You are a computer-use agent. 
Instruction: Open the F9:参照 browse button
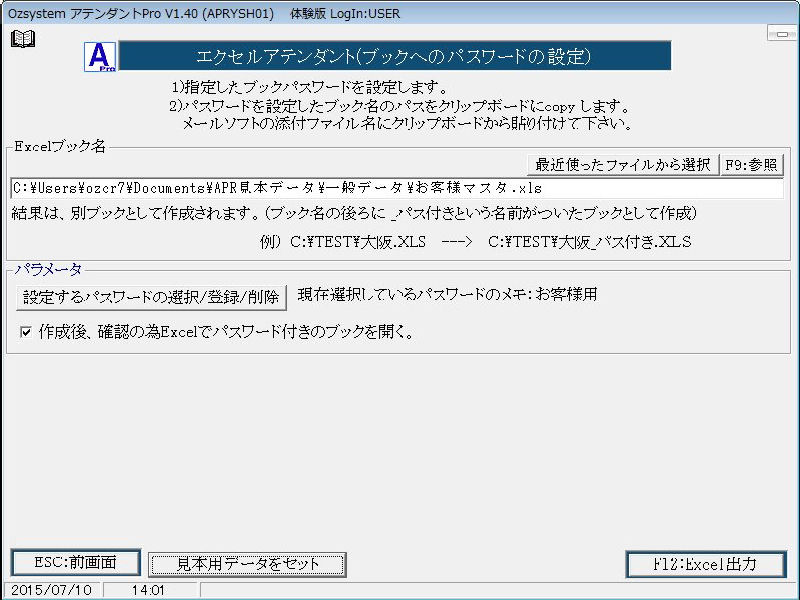tap(752, 165)
